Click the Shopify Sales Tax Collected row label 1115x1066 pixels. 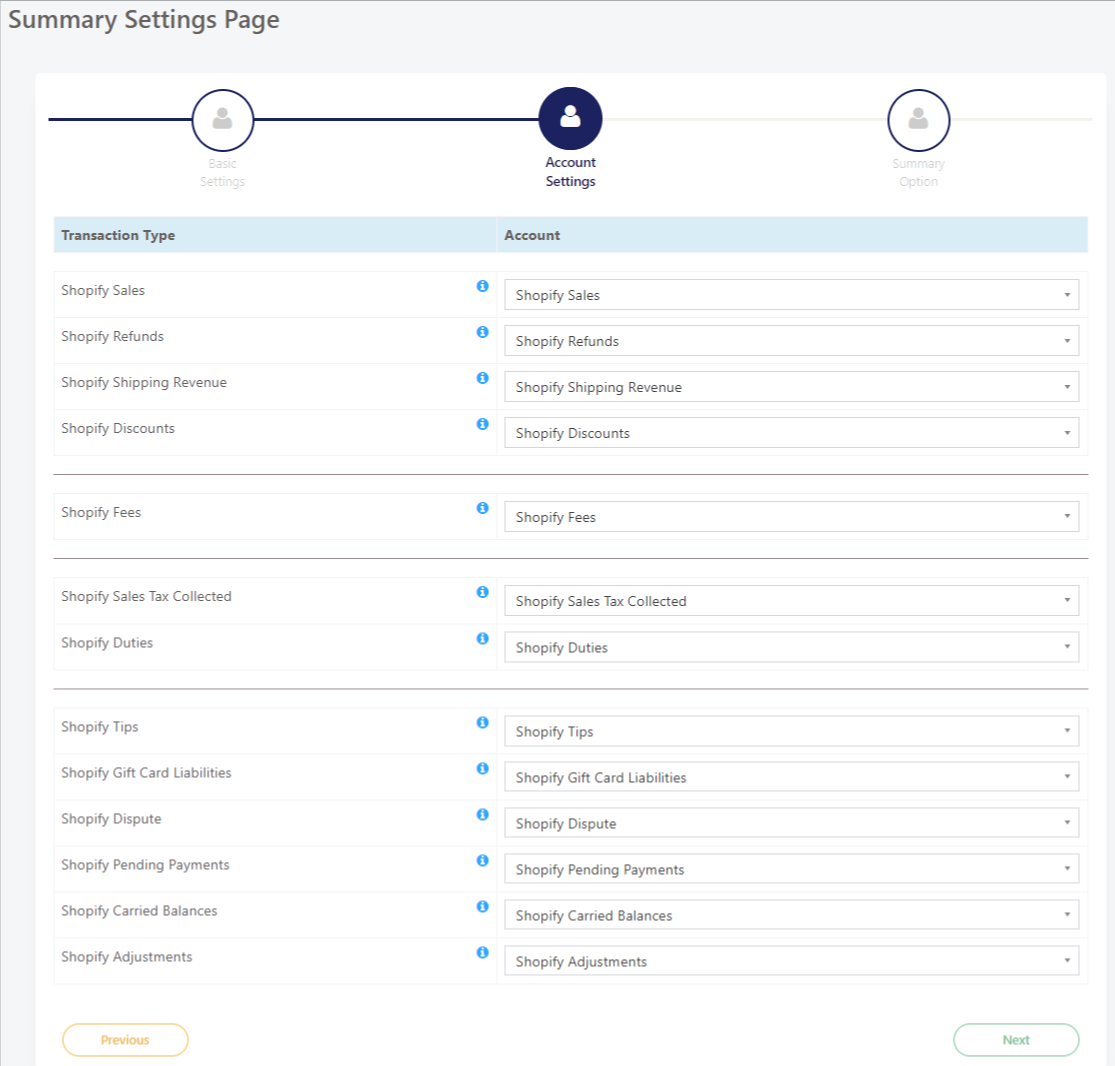point(146,597)
